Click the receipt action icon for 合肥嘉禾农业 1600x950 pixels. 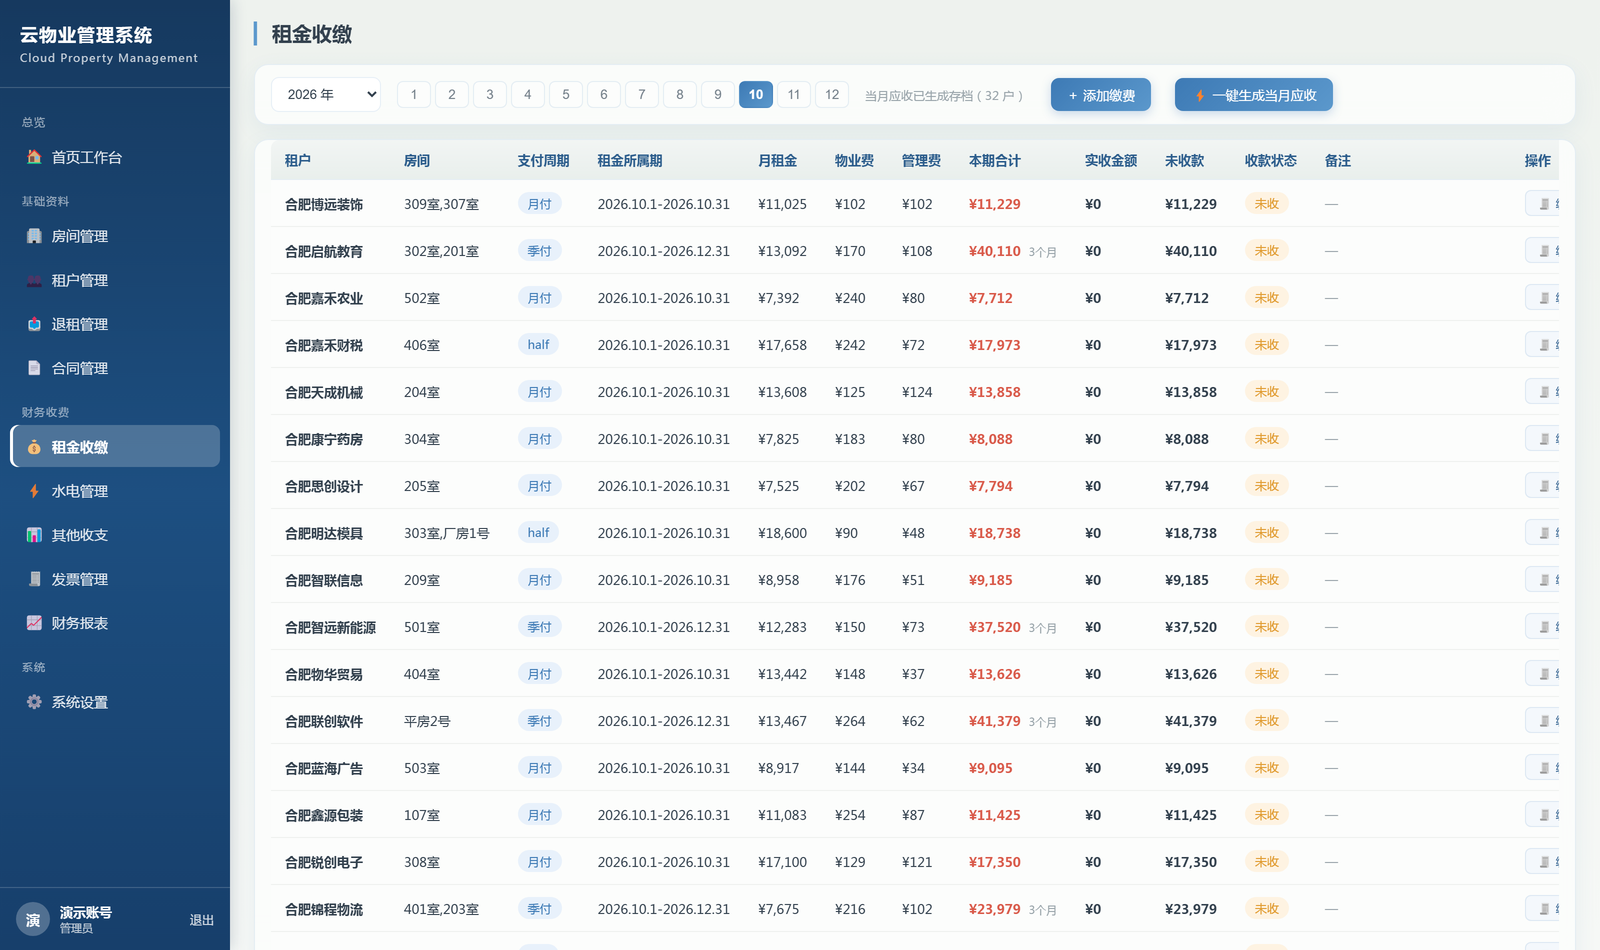tap(1544, 298)
